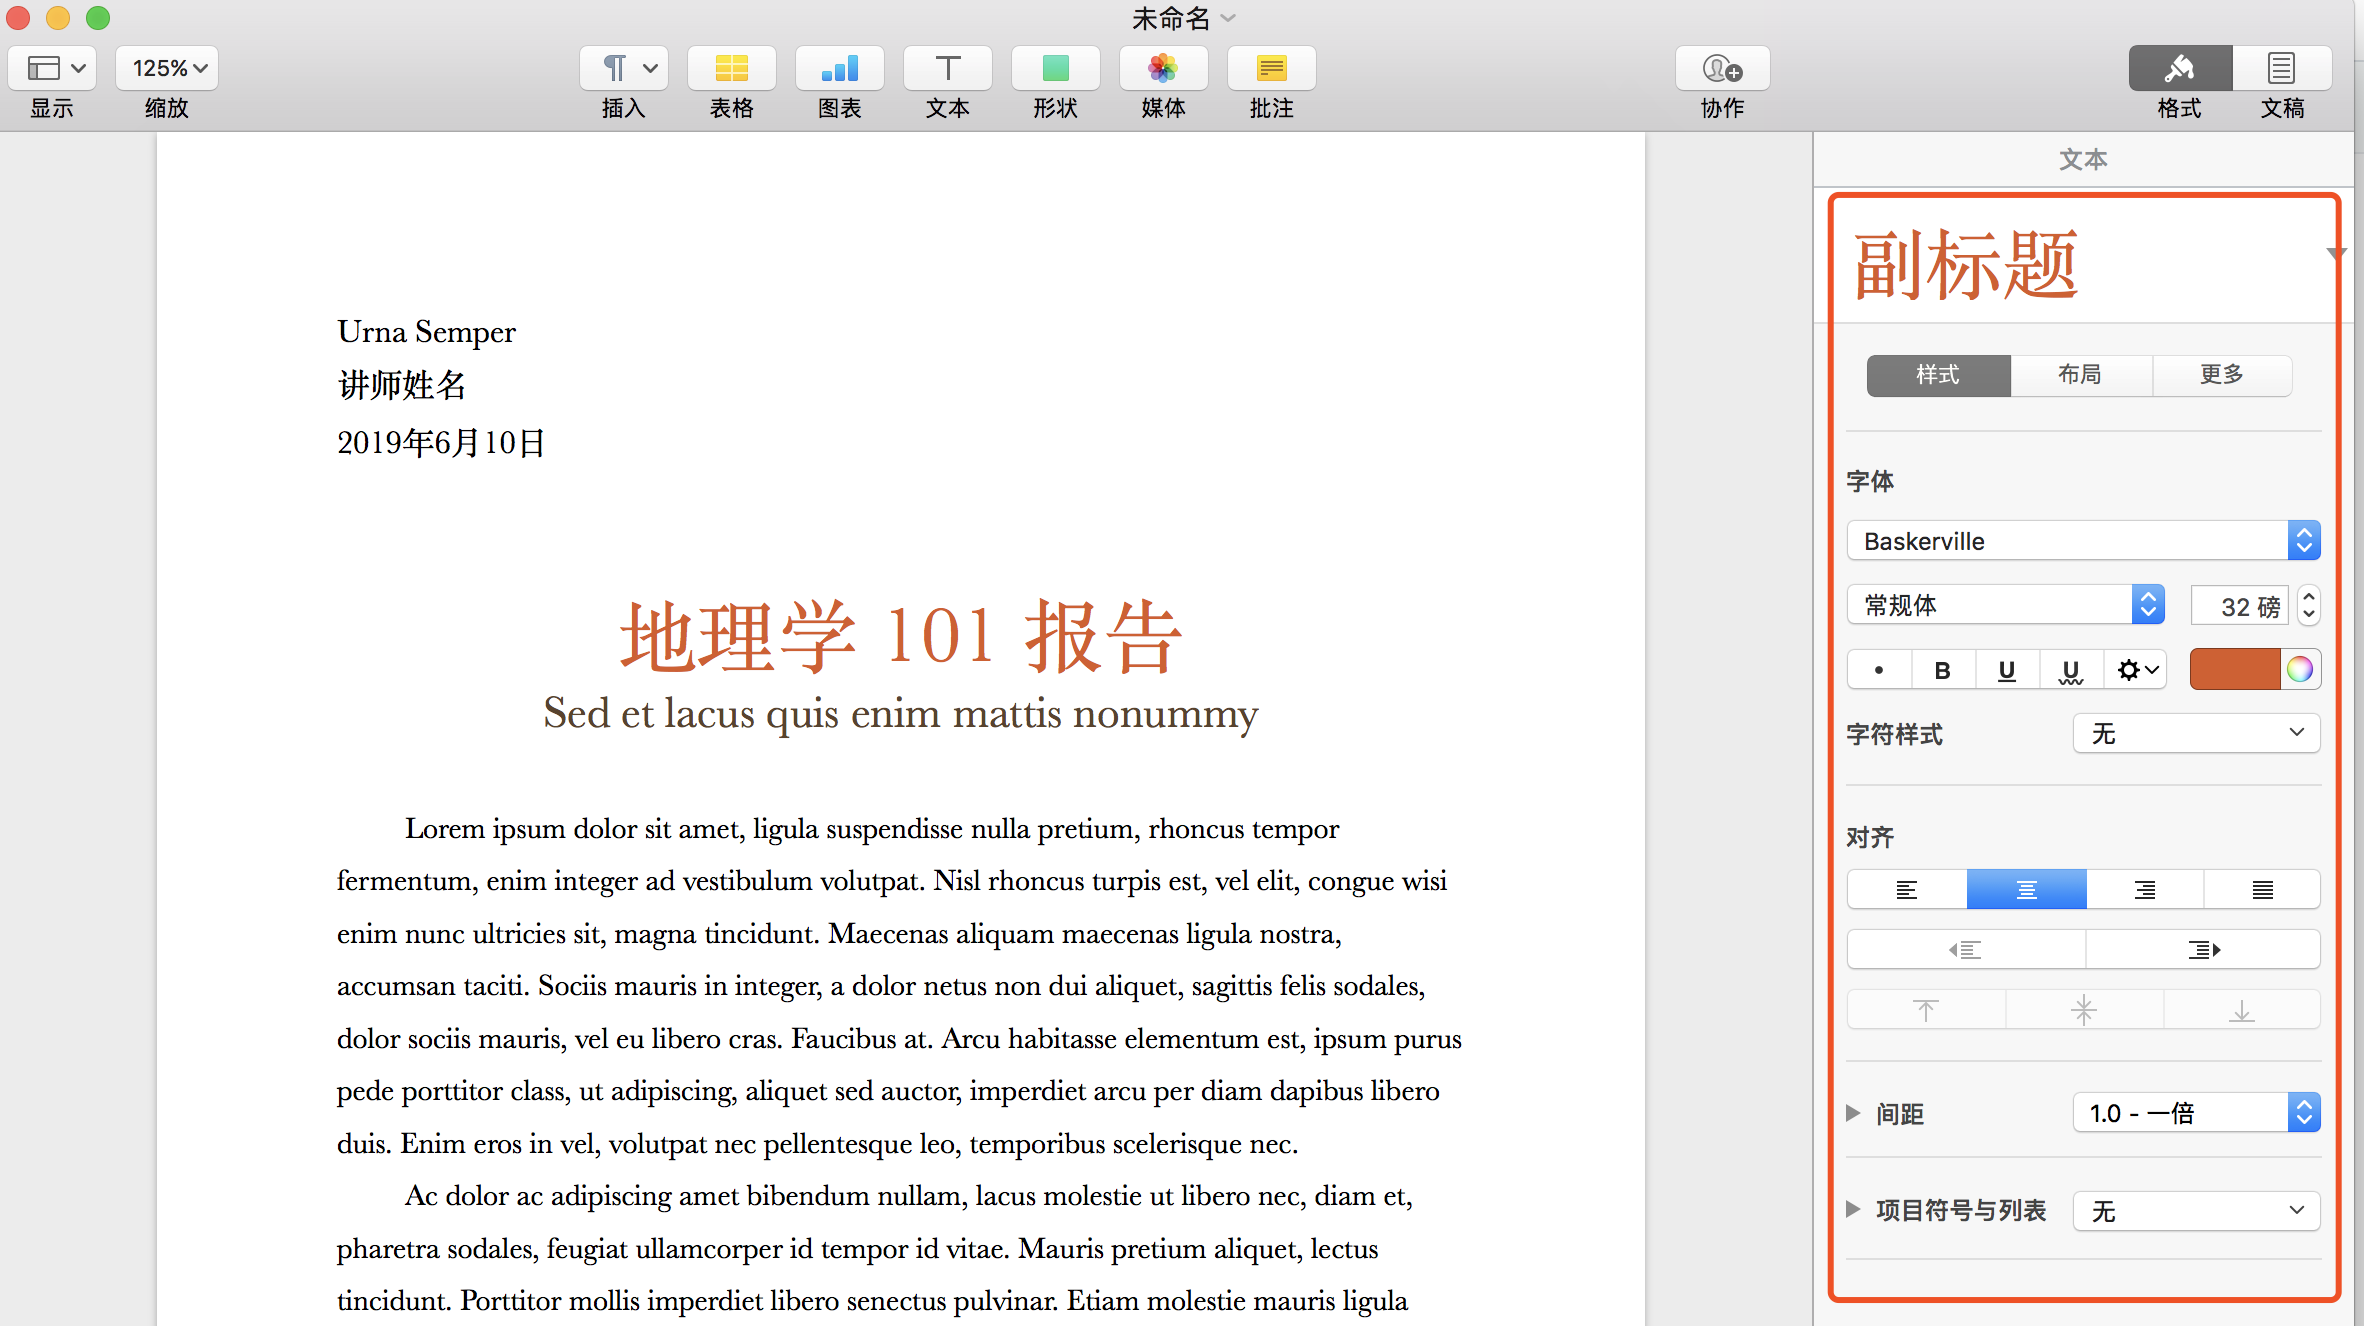This screenshot has width=2364, height=1326.
Task: Toggle underline with the U button
Action: [x=2007, y=670]
